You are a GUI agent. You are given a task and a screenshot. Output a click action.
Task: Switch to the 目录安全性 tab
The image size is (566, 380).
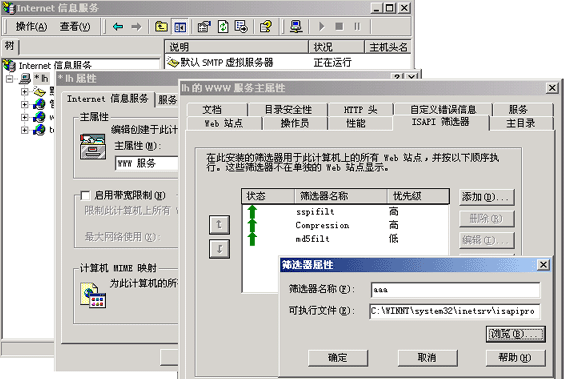coord(288,109)
